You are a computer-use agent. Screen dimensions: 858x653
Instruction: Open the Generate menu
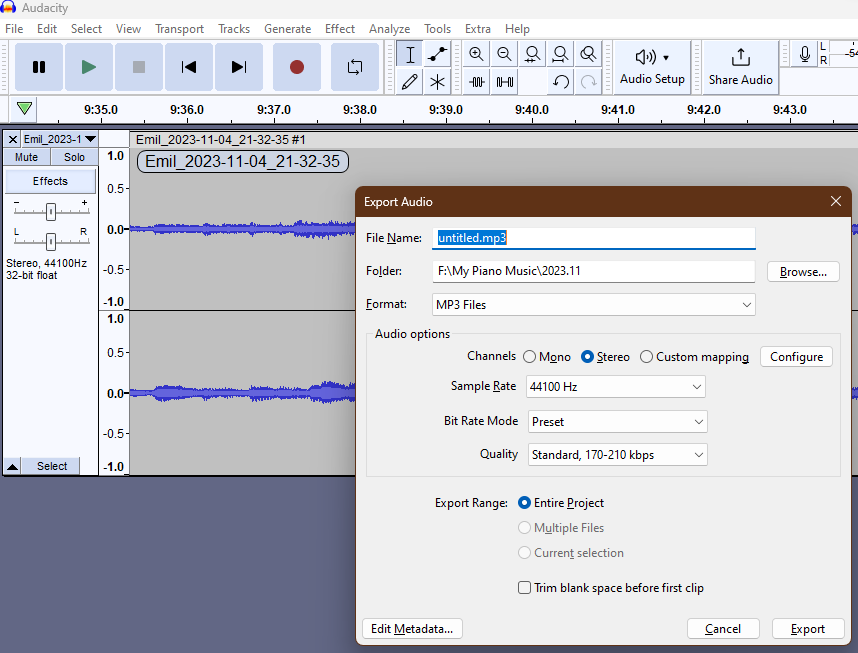pyautogui.click(x=288, y=29)
